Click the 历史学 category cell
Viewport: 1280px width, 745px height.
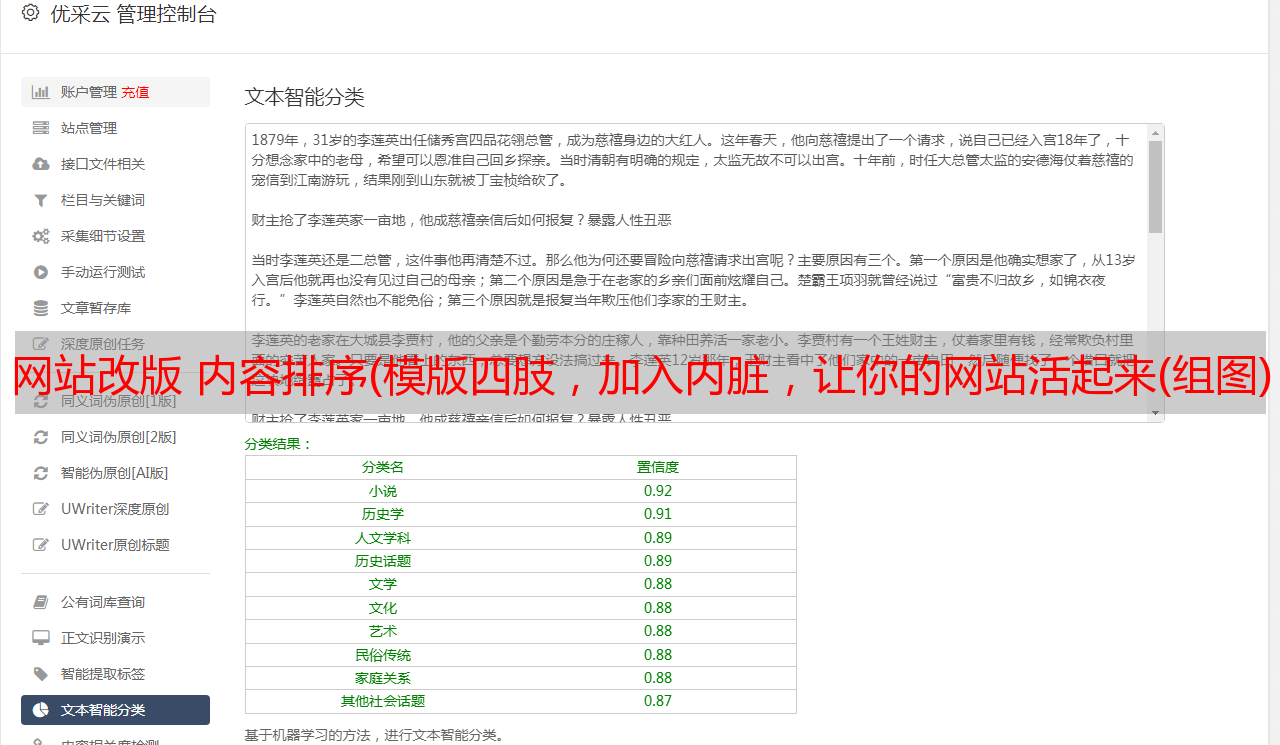click(x=383, y=514)
